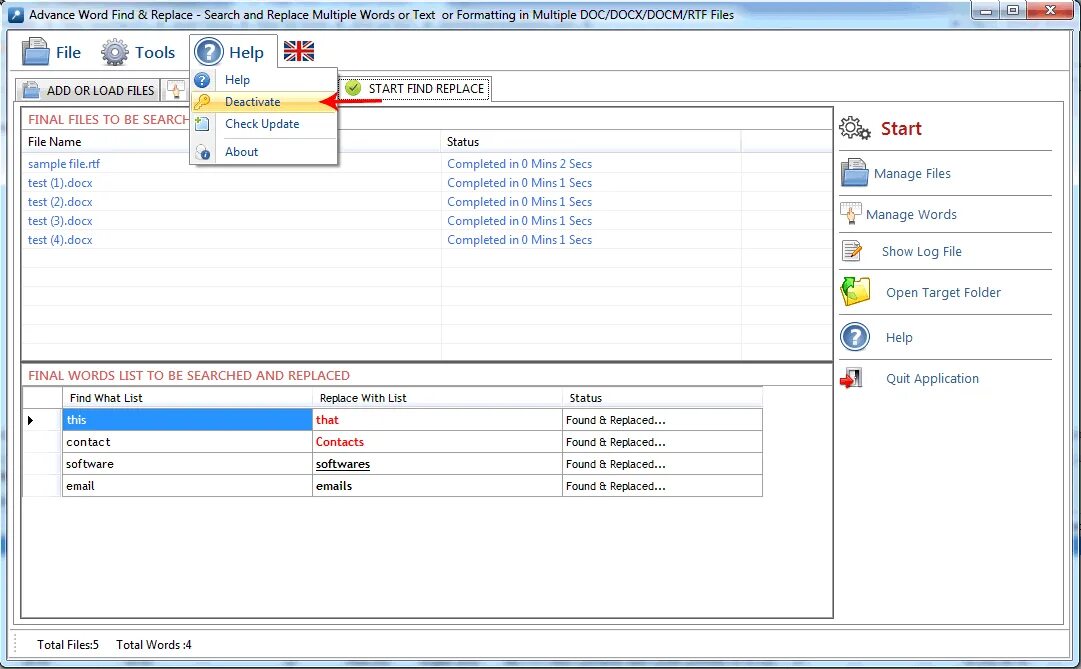This screenshot has height=669, width=1081.
Task: Select the 'email' find word cell
Action: [187, 486]
